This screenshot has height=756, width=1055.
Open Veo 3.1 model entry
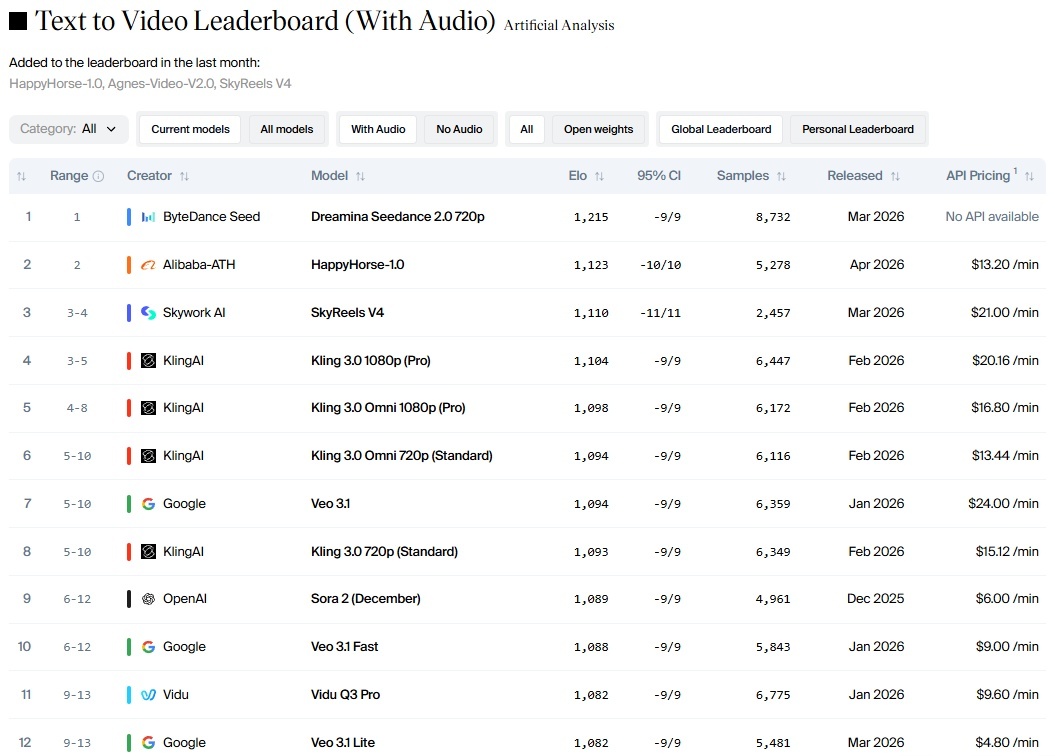(330, 503)
